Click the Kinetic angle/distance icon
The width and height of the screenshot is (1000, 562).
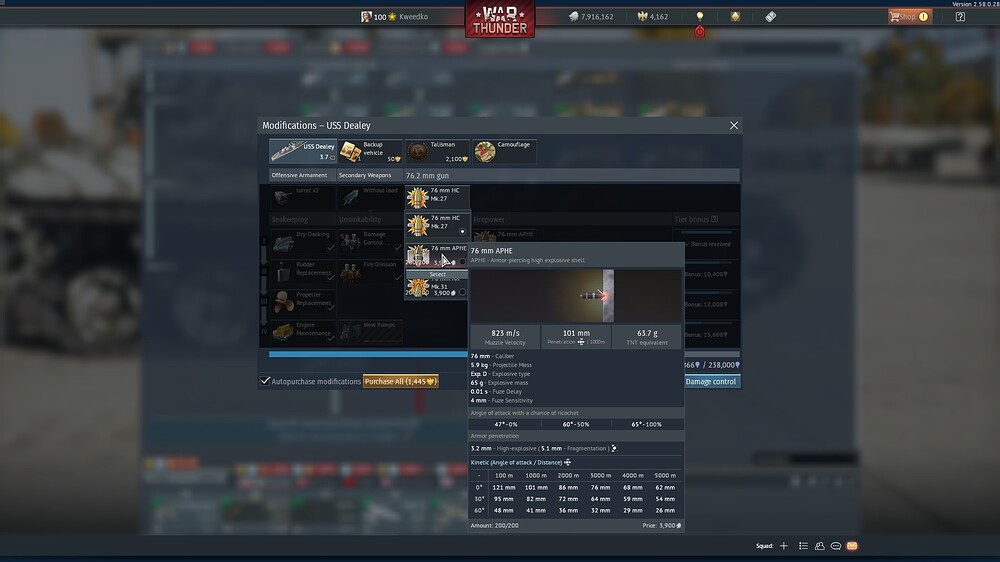567,462
